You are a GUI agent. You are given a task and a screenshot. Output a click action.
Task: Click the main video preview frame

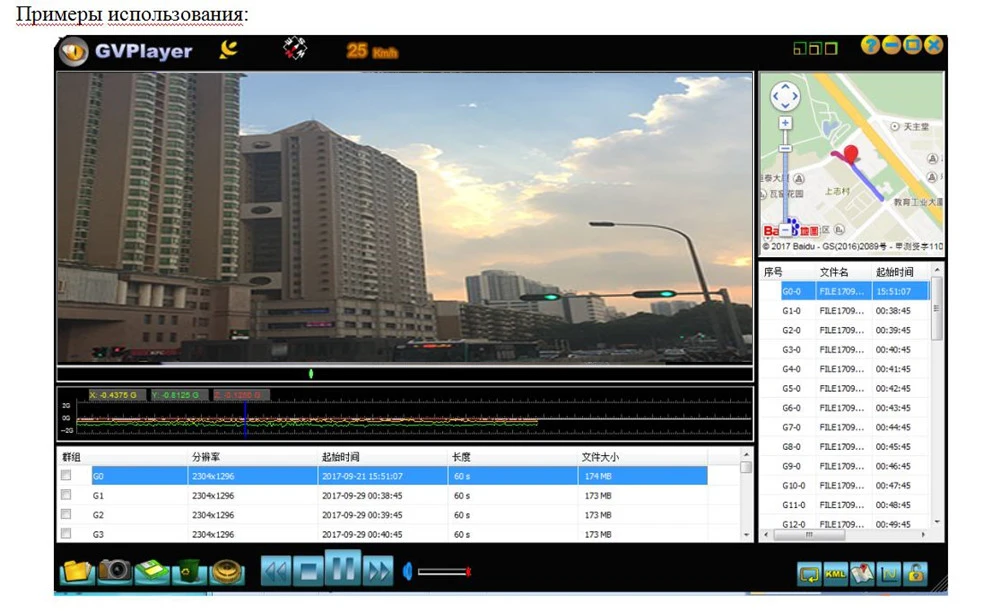[x=405, y=217]
